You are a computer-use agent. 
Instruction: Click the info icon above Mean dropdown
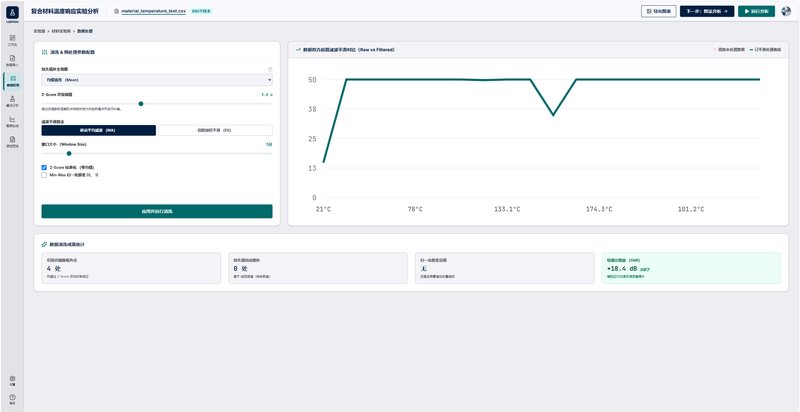[x=270, y=69]
